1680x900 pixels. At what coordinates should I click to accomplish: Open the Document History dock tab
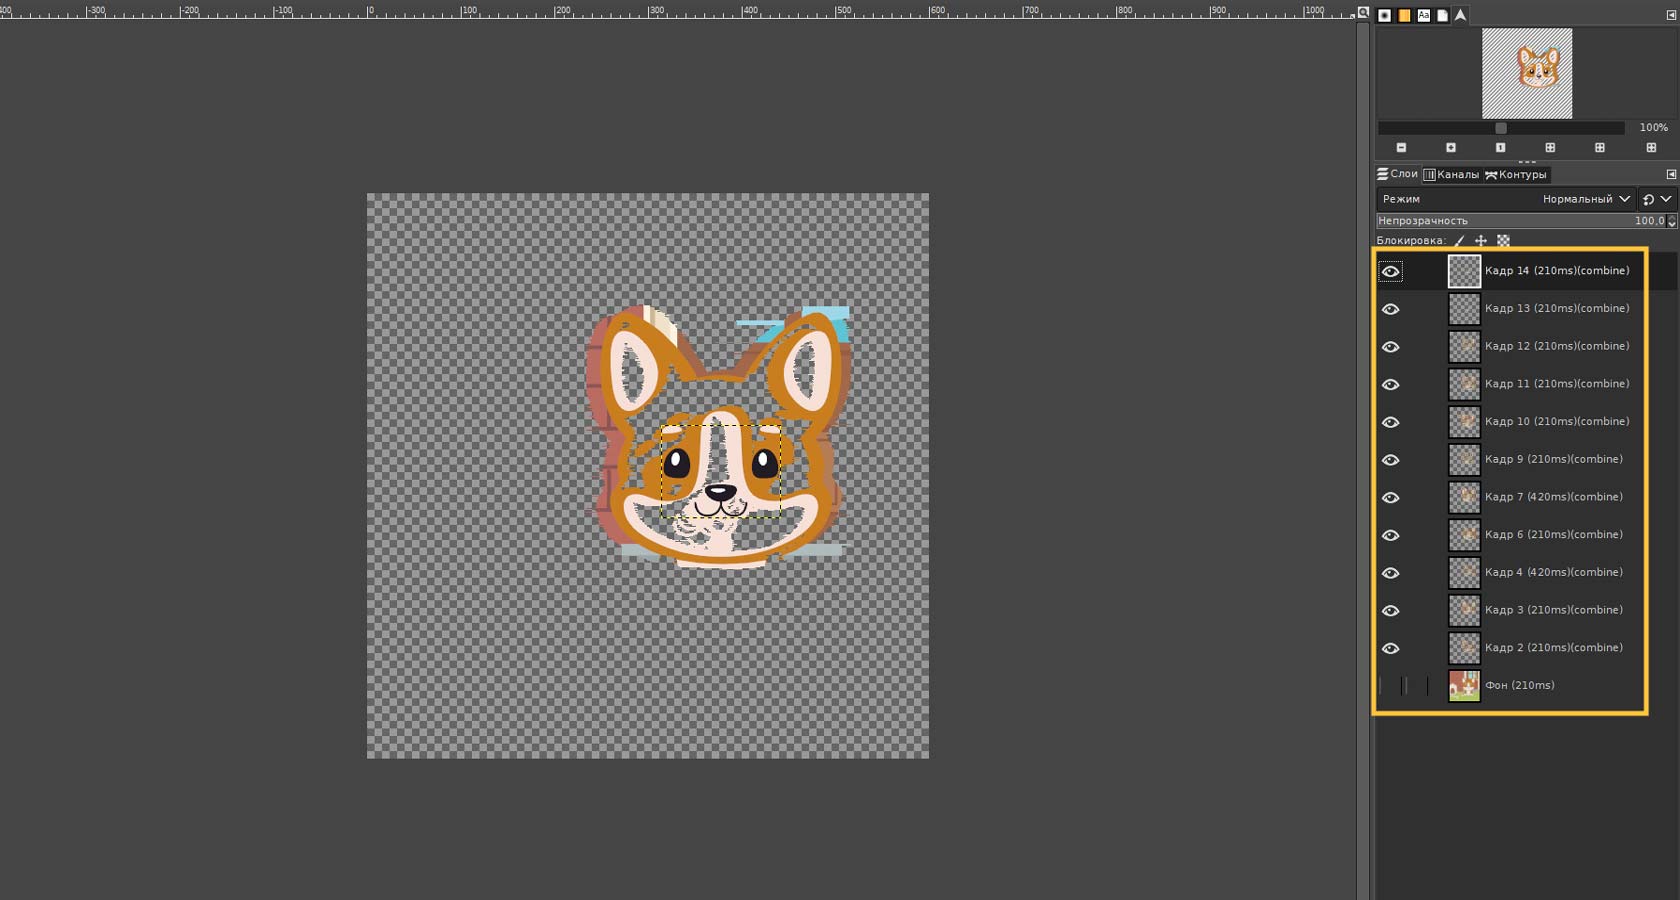[x=1442, y=15]
